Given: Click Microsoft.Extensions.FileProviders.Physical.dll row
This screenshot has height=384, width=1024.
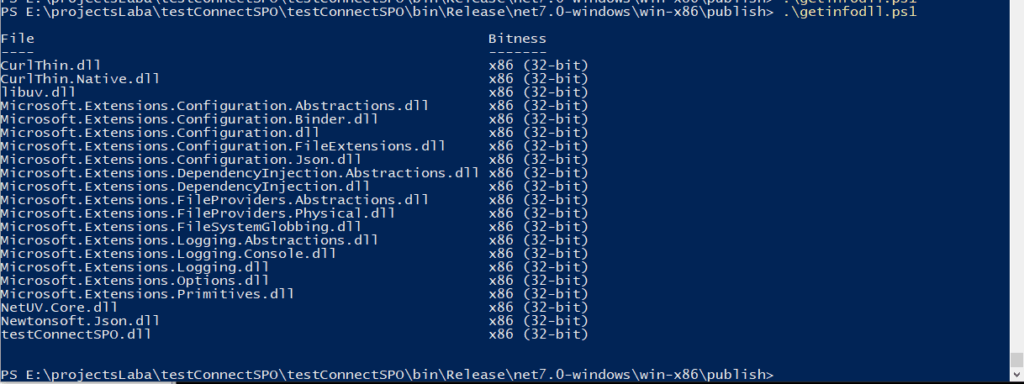Looking at the screenshot, I should [198, 214].
